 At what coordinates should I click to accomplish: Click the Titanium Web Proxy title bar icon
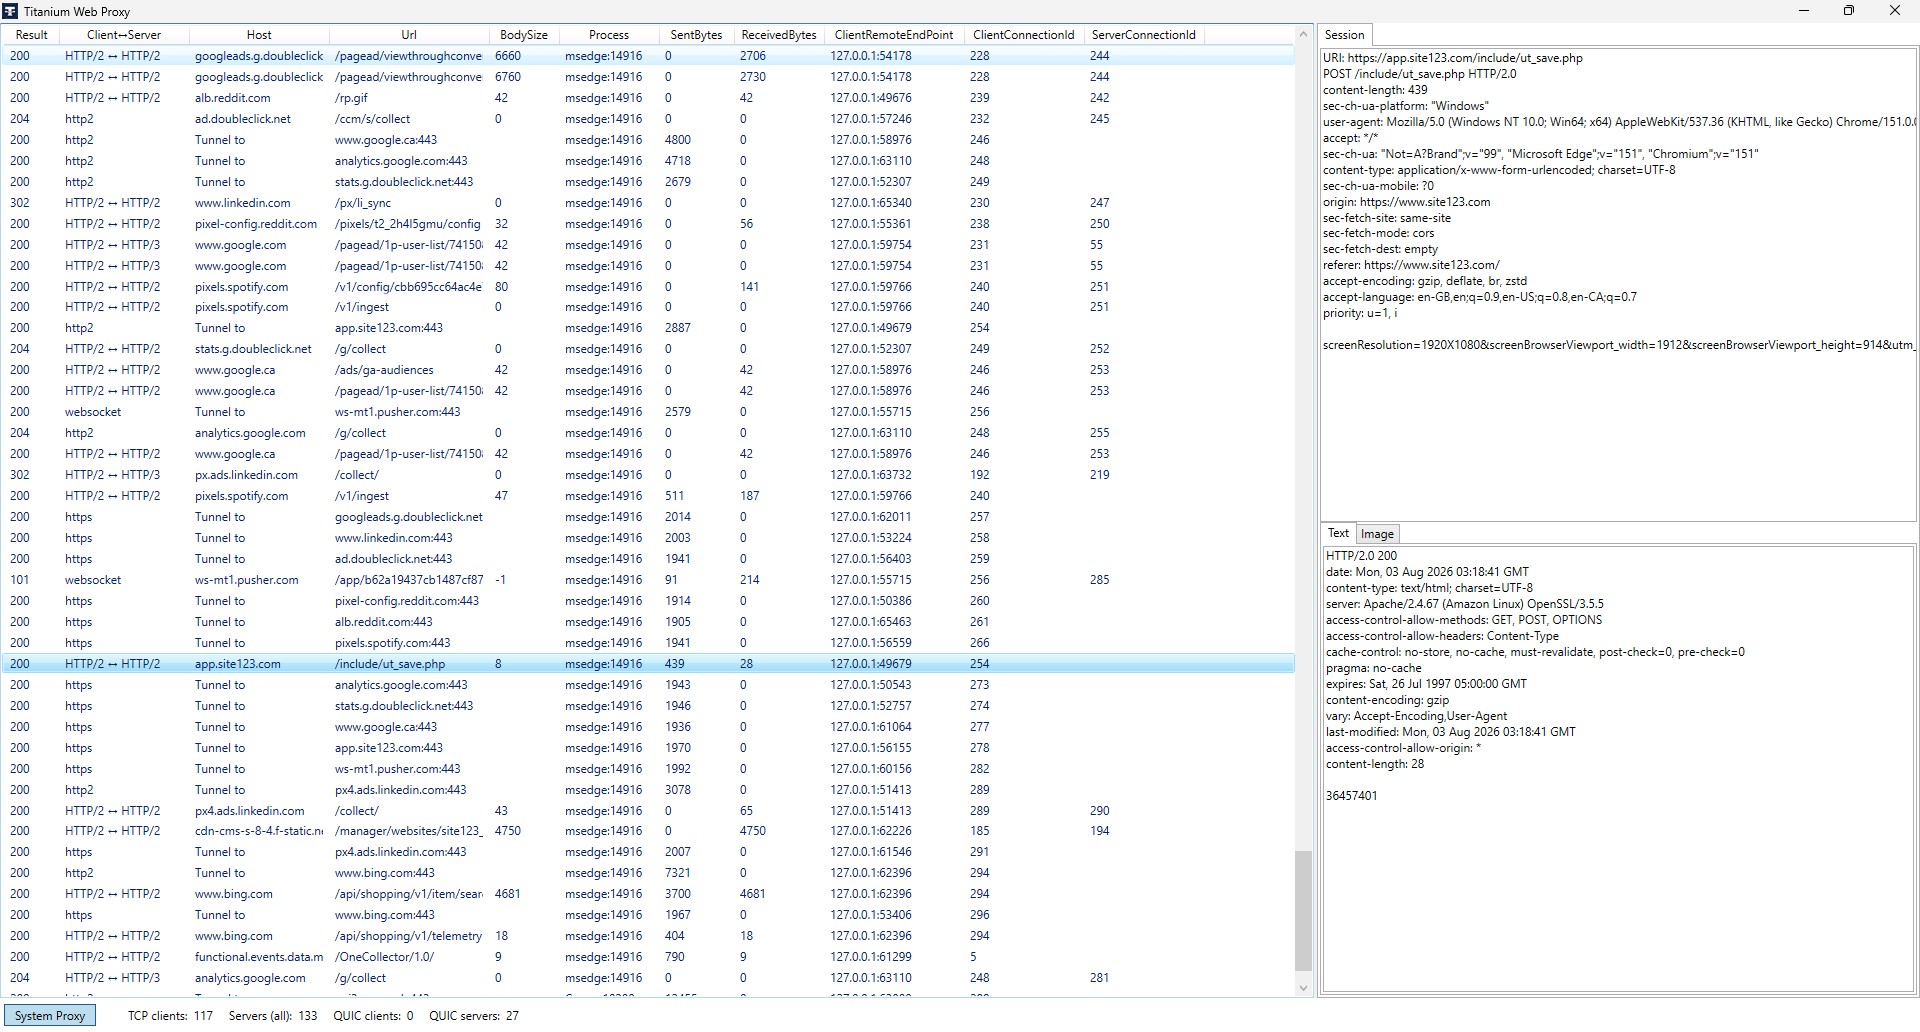pyautogui.click(x=11, y=11)
